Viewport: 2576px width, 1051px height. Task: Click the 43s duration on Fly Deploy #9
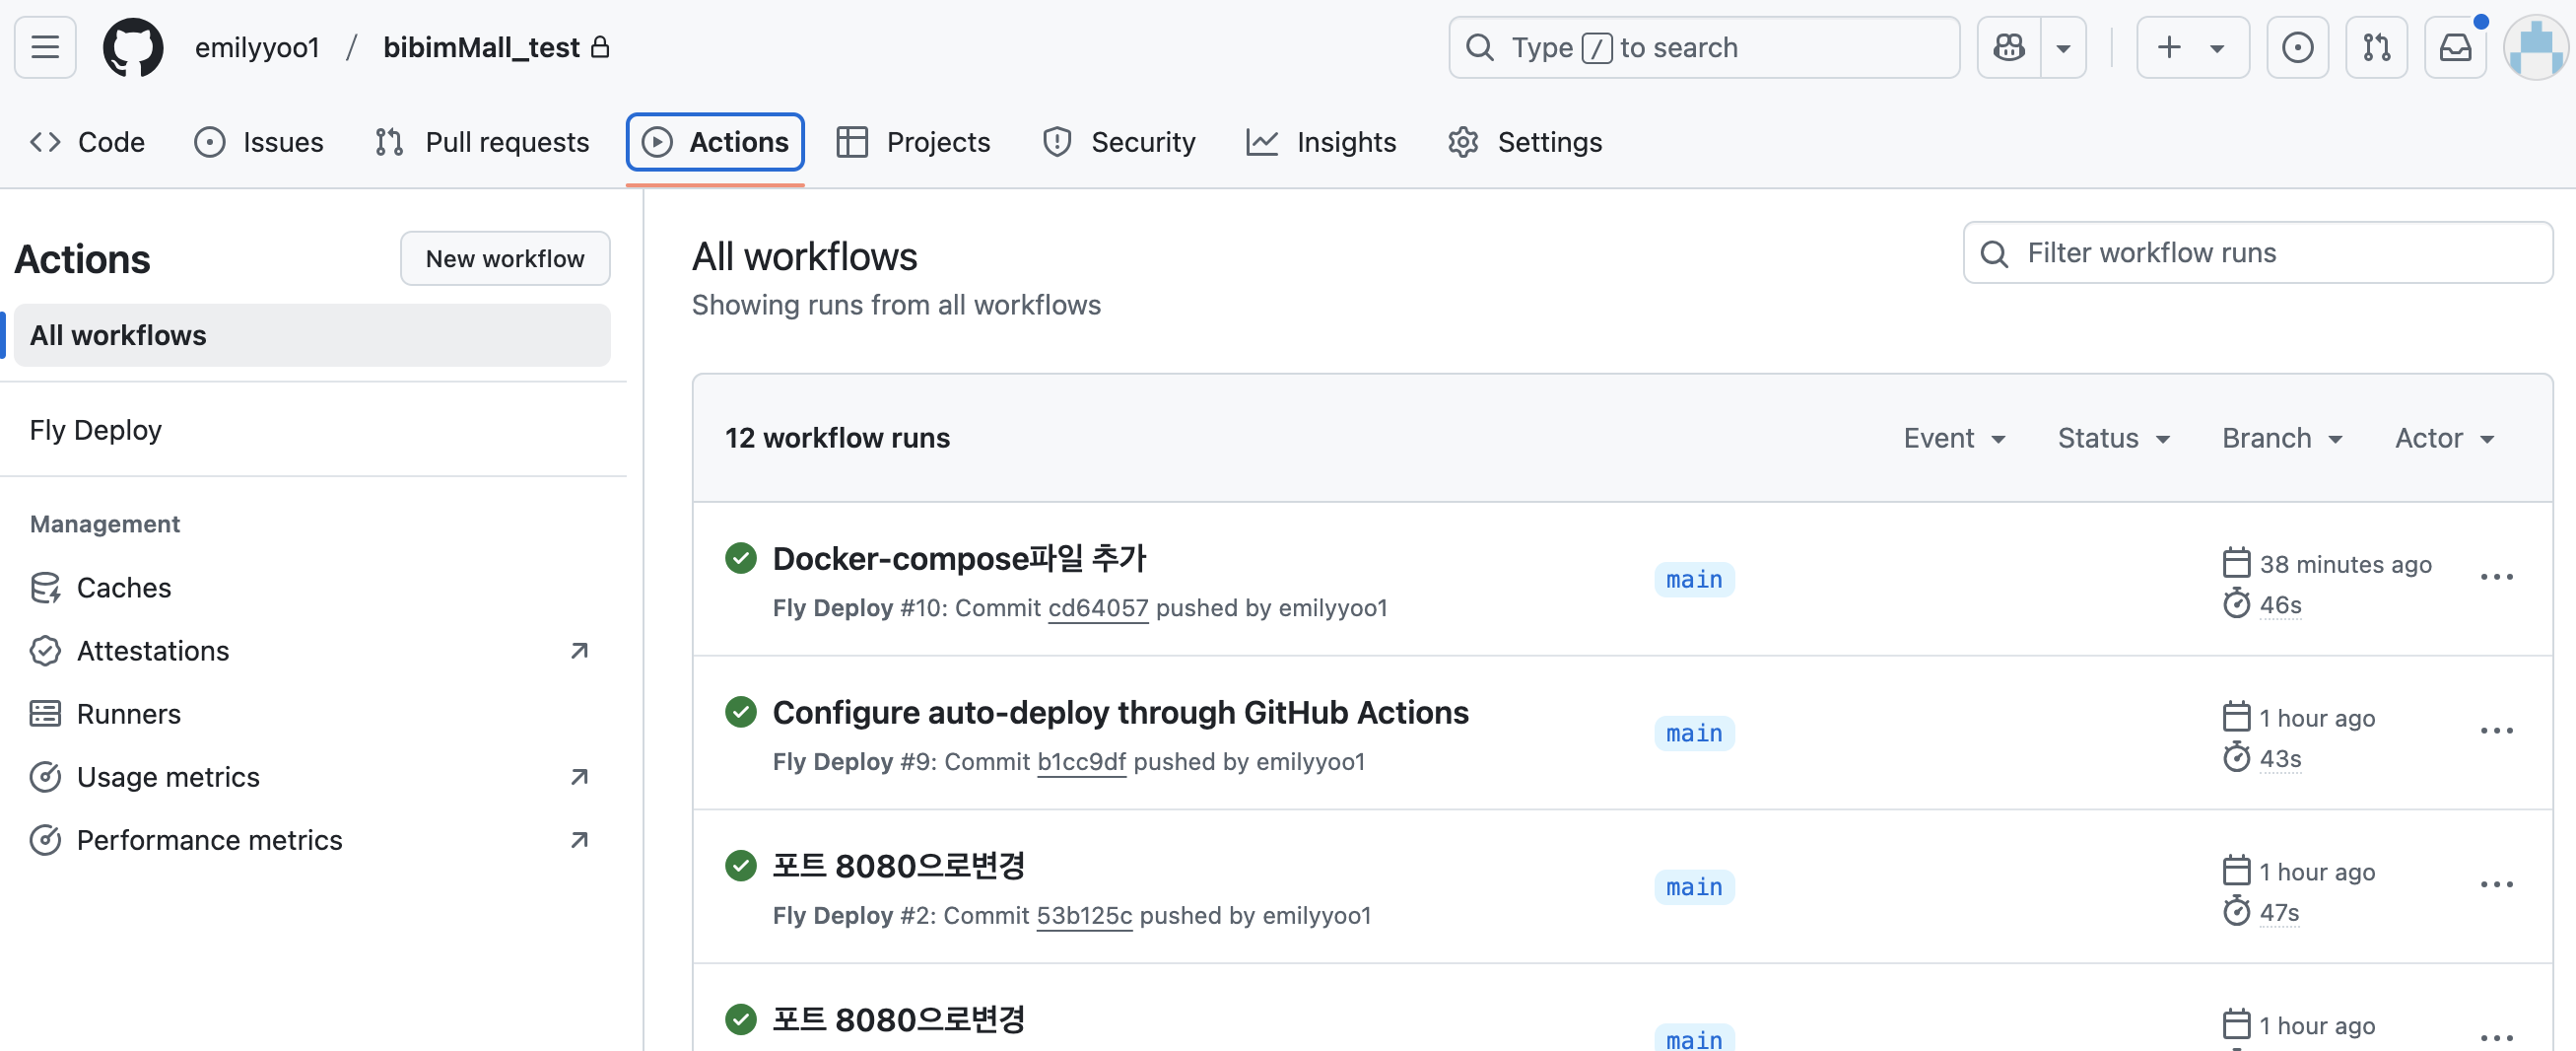[2280, 759]
